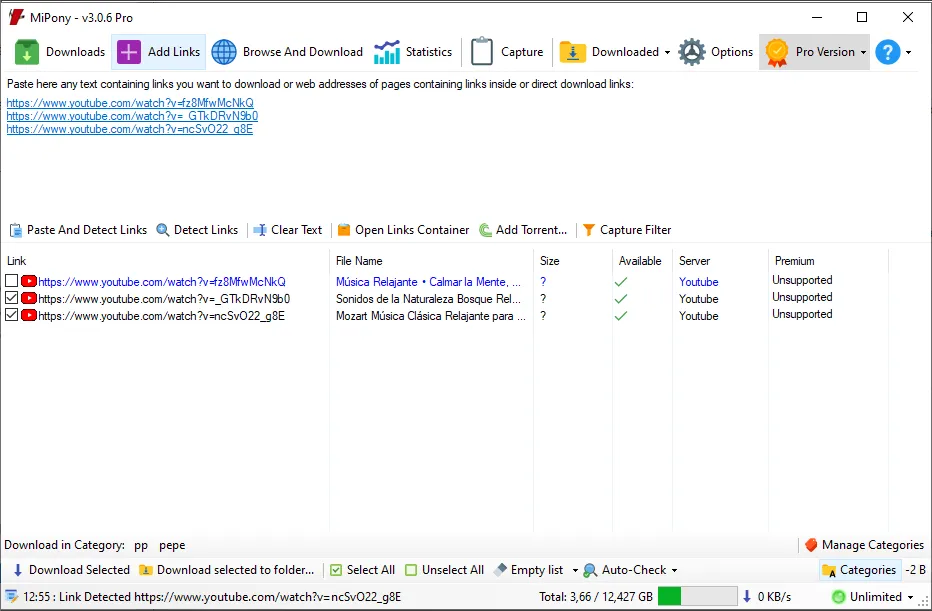Image resolution: width=932 pixels, height=611 pixels.
Task: Switch to the Downloads tab label
Action: 75,52
